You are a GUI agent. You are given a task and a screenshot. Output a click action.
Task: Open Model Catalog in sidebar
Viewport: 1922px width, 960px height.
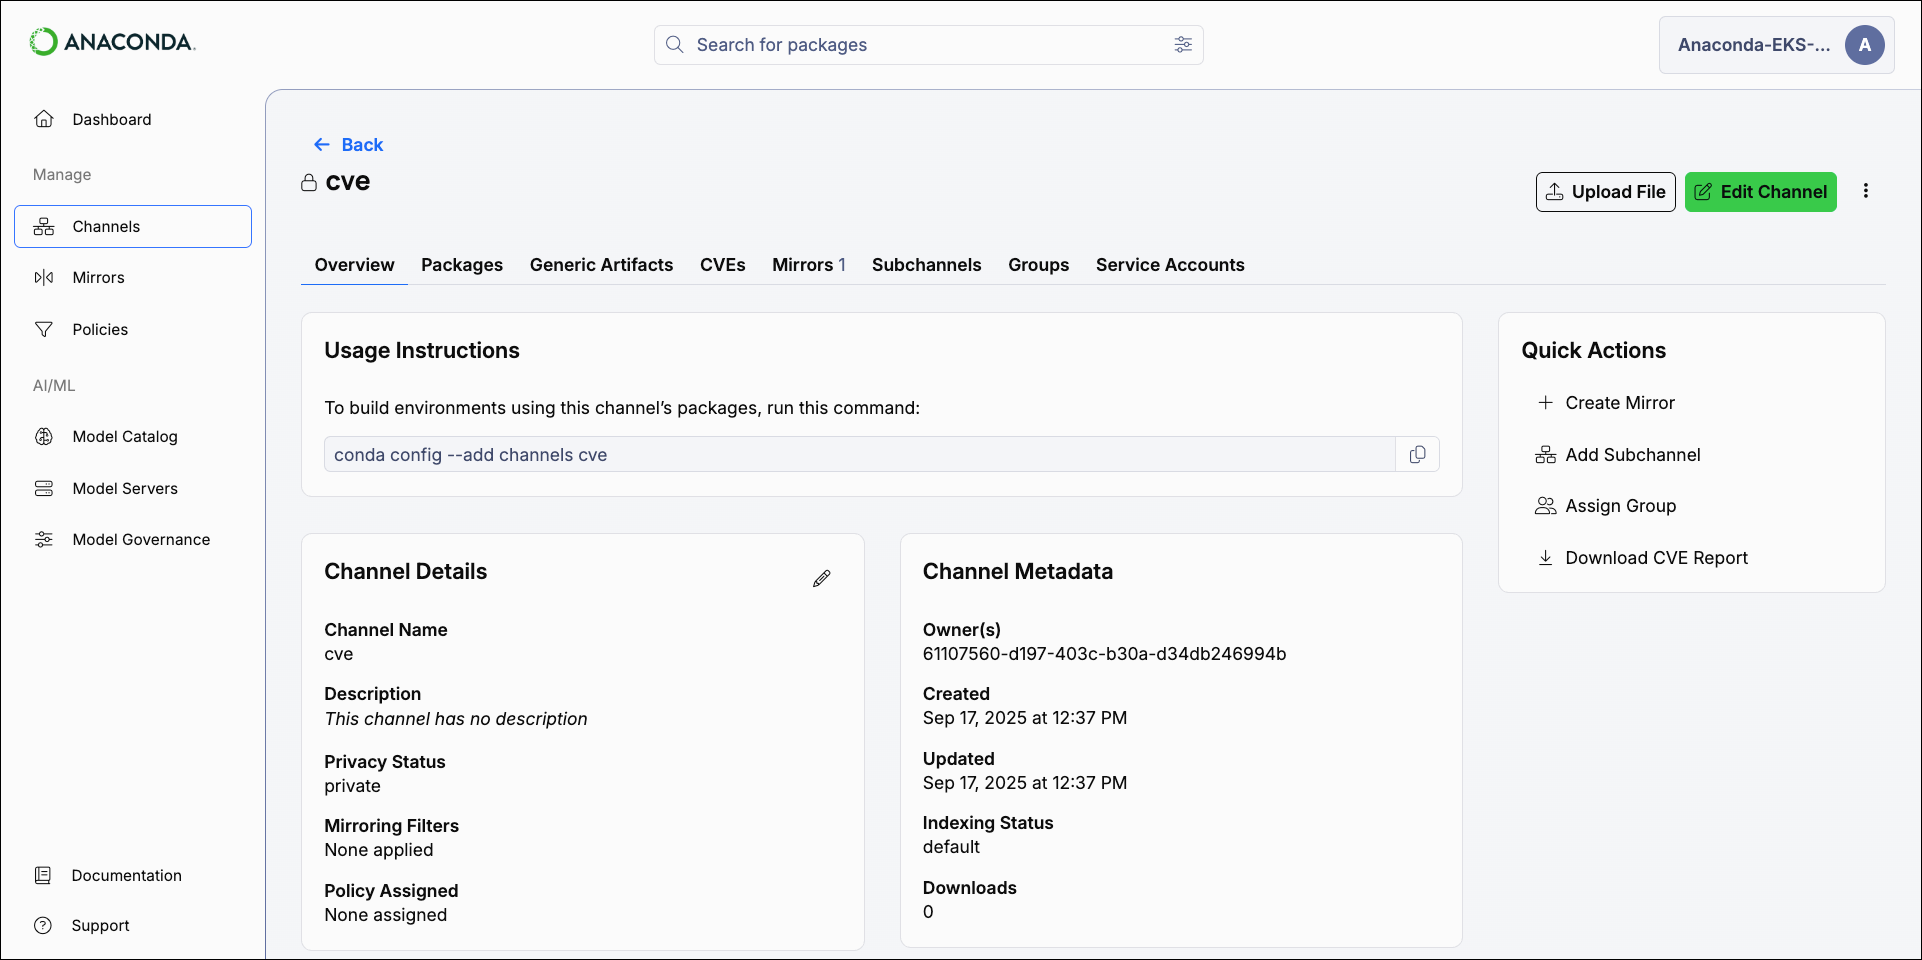tap(125, 437)
